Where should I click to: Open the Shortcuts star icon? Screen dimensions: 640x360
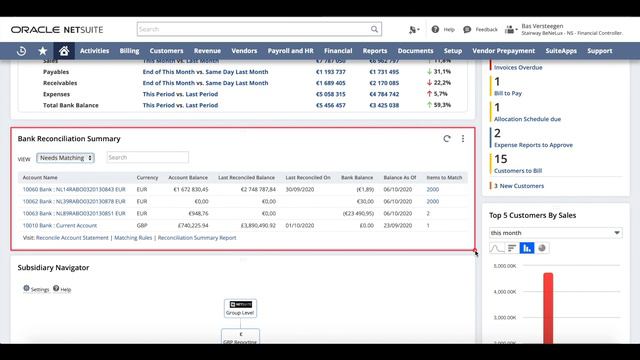[x=42, y=51]
